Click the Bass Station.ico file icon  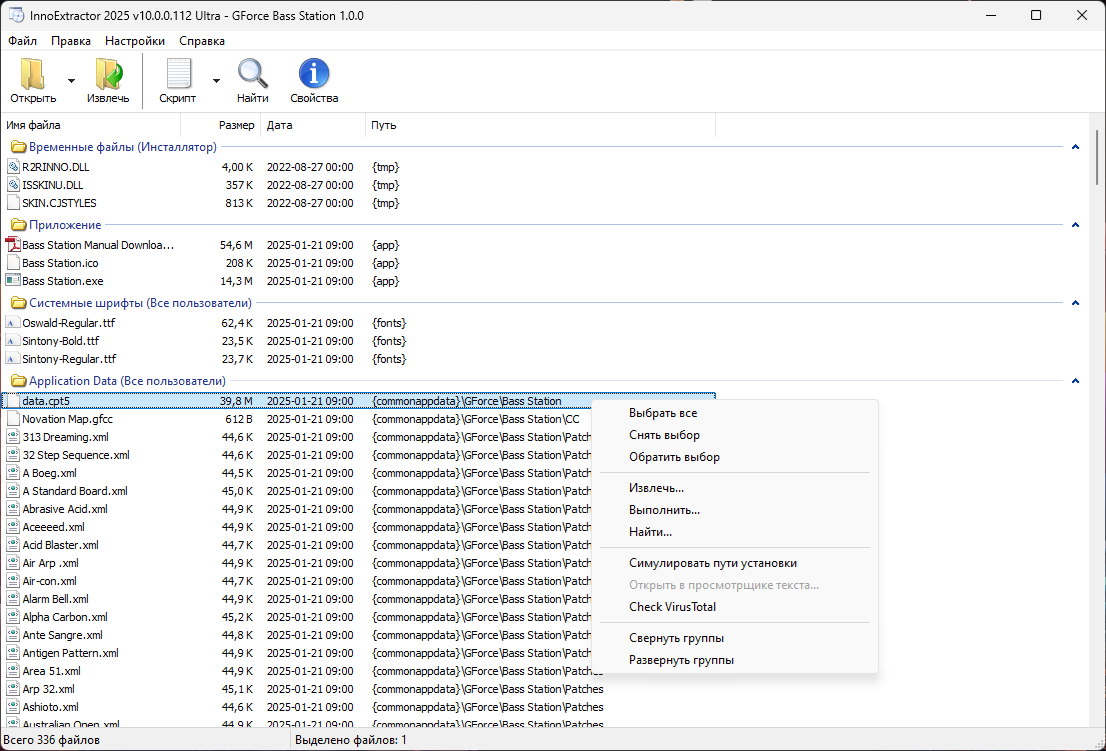pyautogui.click(x=13, y=263)
